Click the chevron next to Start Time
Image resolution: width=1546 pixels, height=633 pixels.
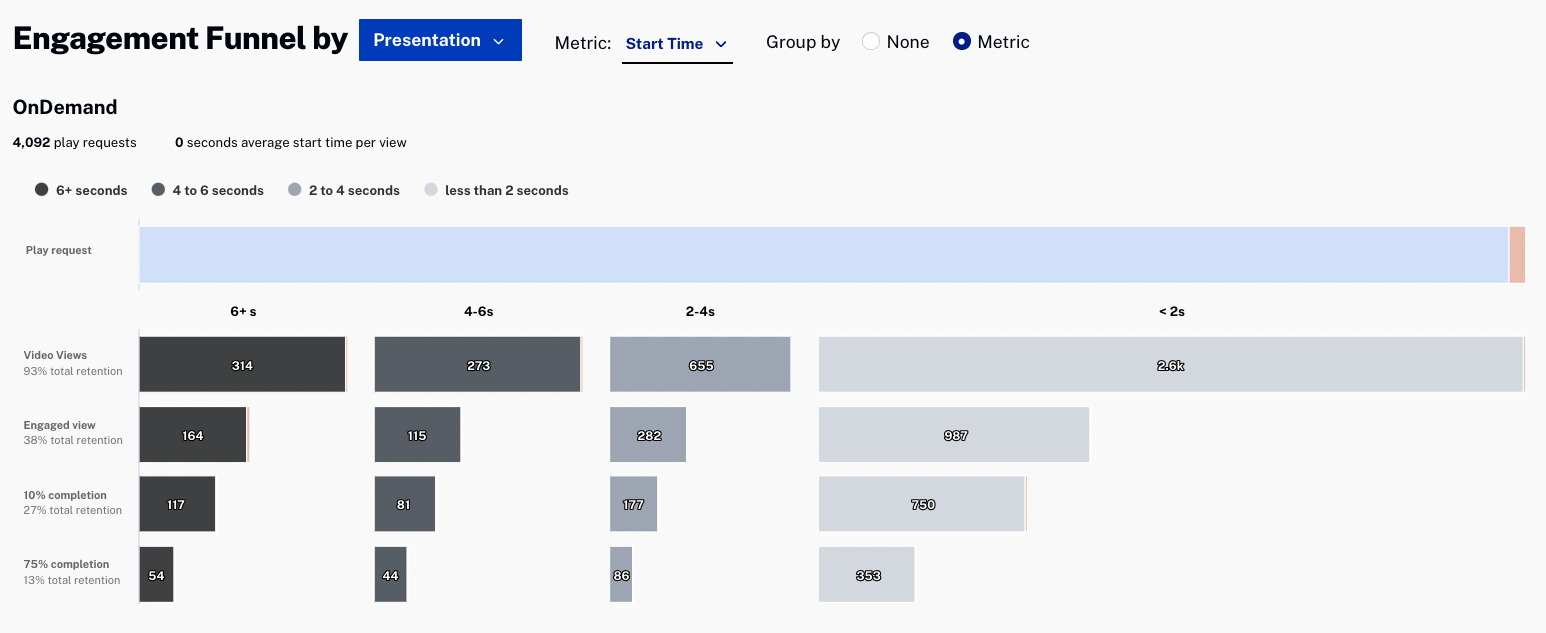[x=720, y=44]
